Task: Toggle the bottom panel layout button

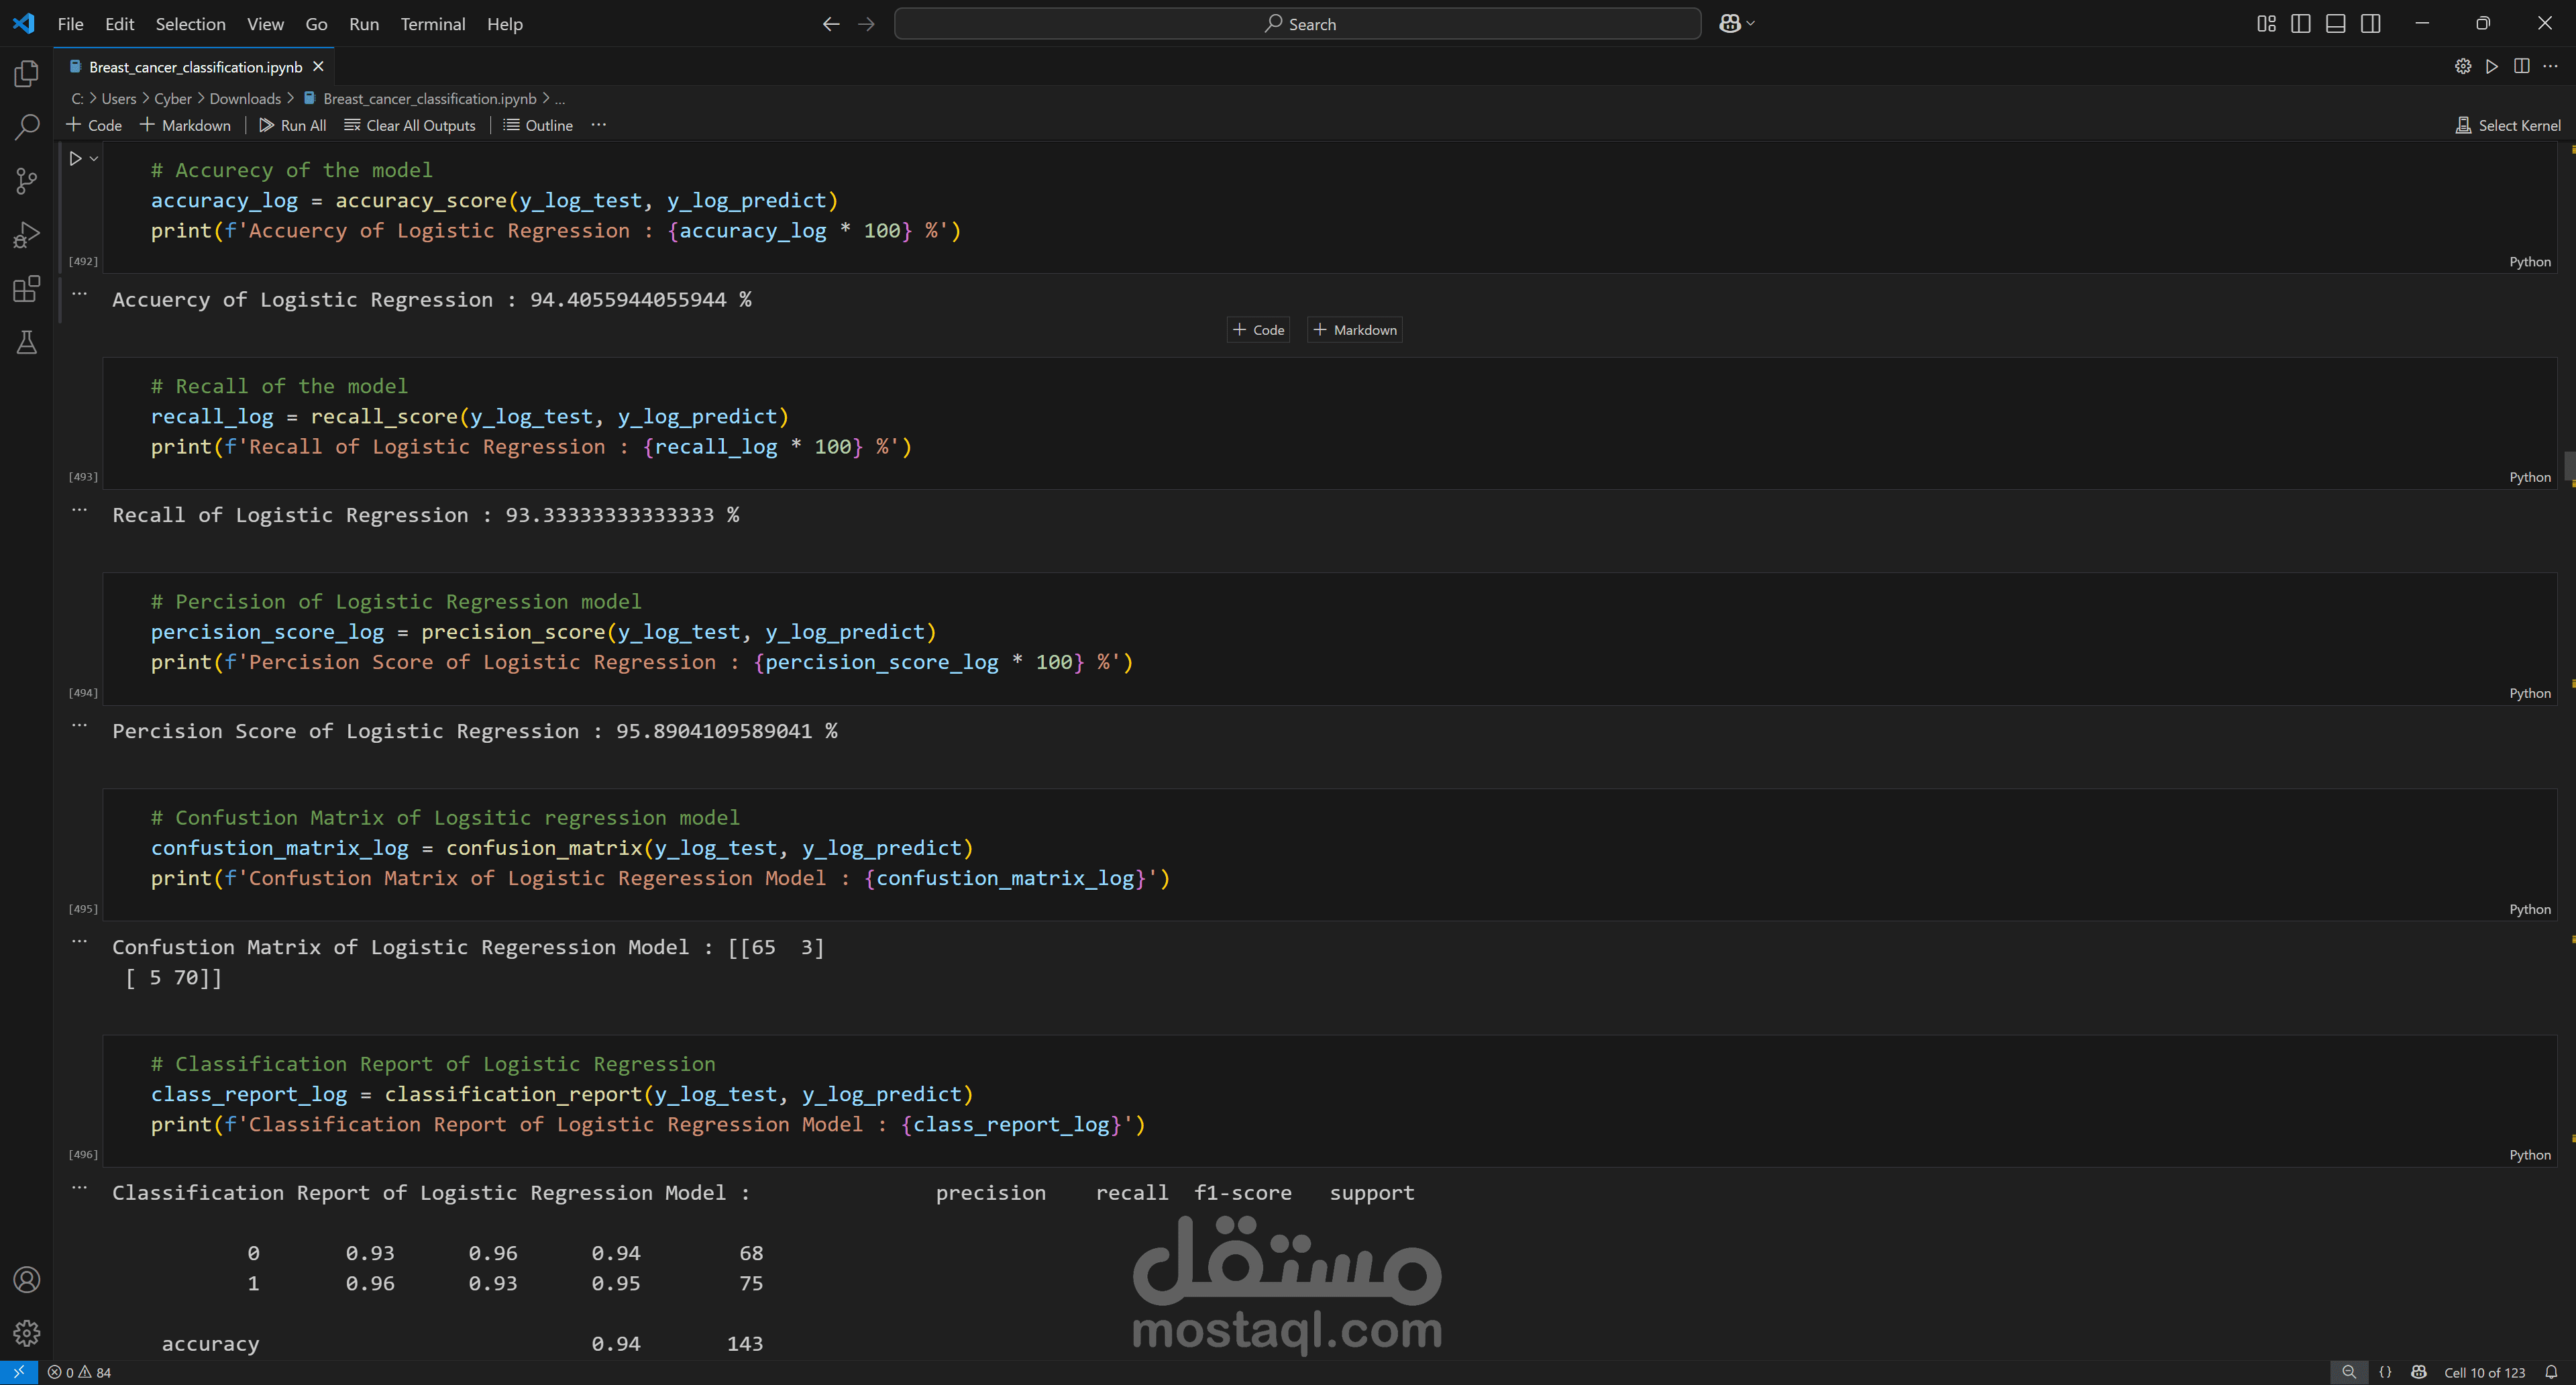Action: (x=2335, y=24)
